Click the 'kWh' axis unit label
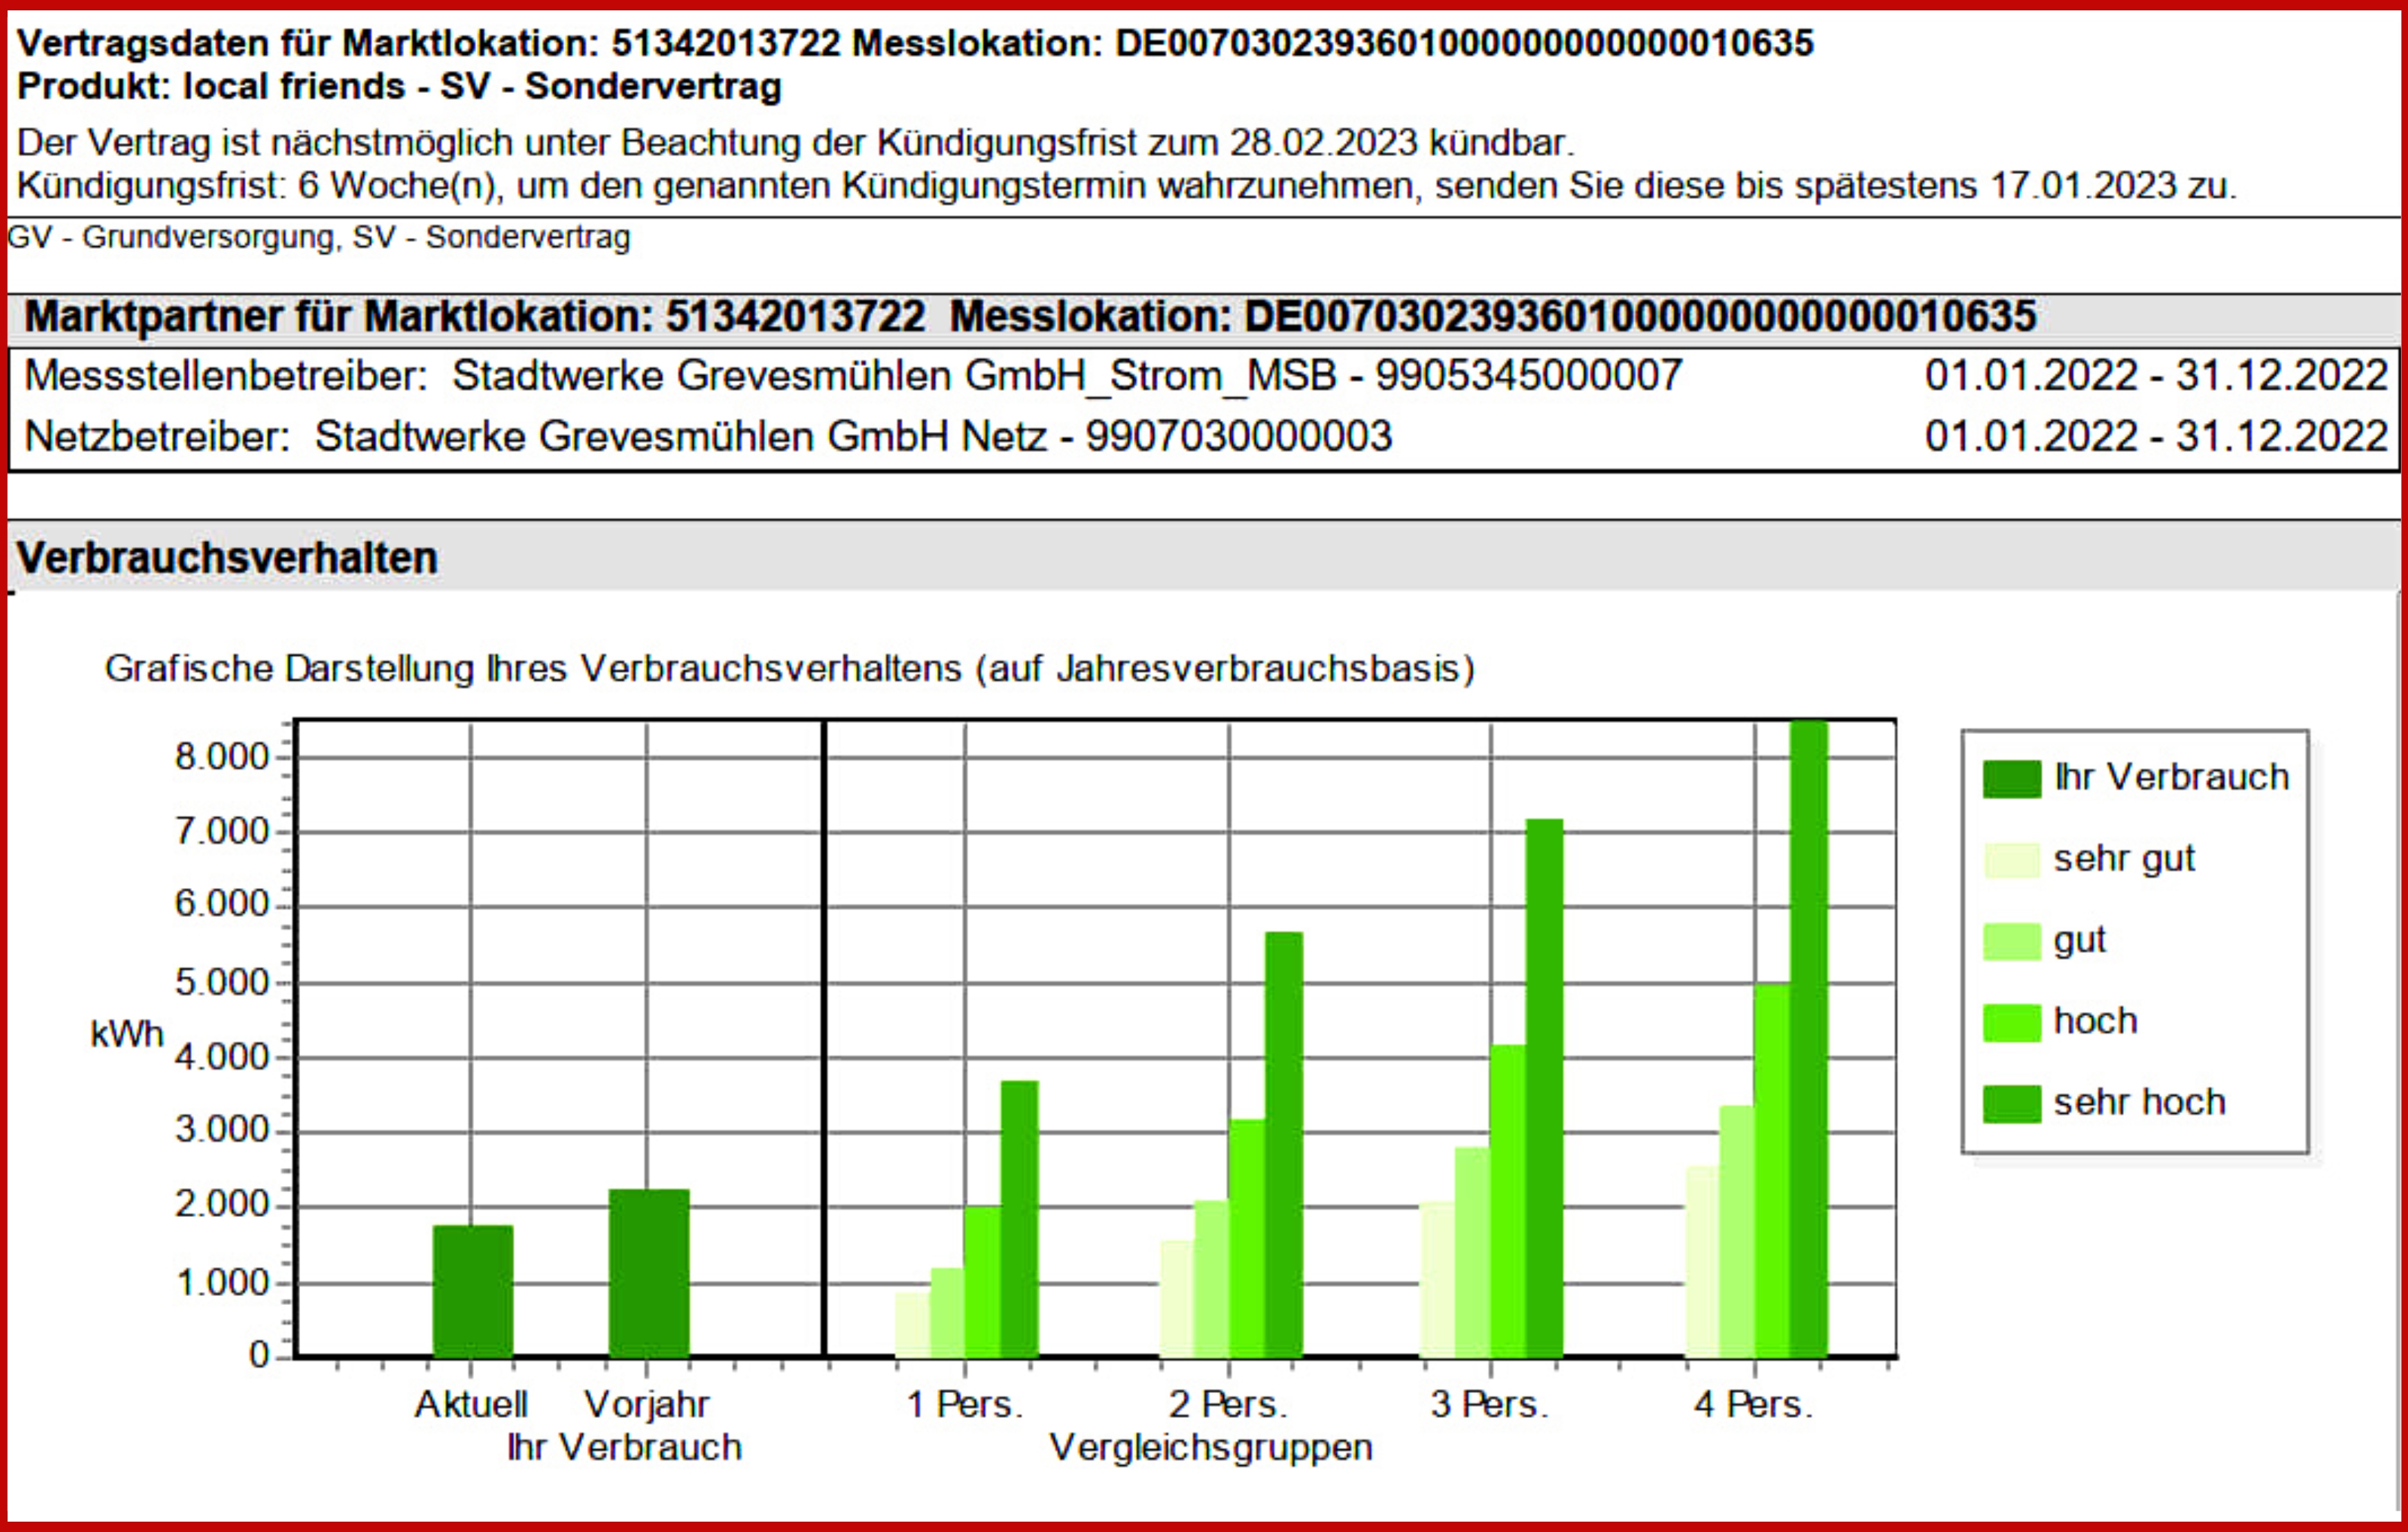This screenshot has width=2408, height=1532. click(126, 1033)
